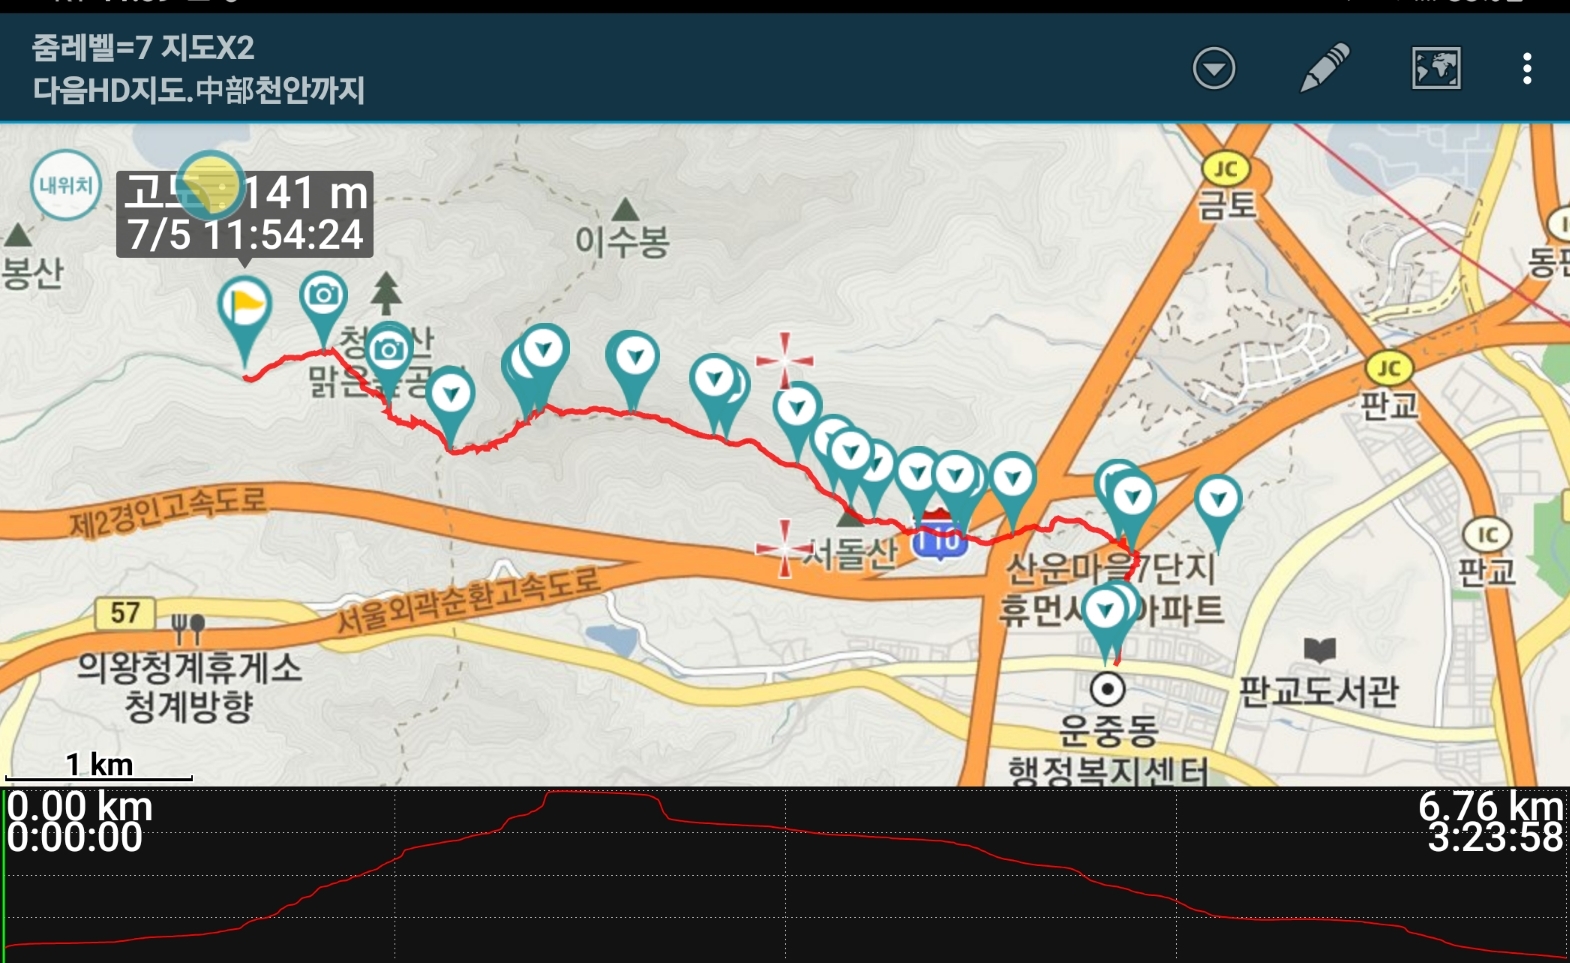Select the altitude info popup showing 7/5 11:54:24
Screen dimensions: 1570x963
[245, 214]
